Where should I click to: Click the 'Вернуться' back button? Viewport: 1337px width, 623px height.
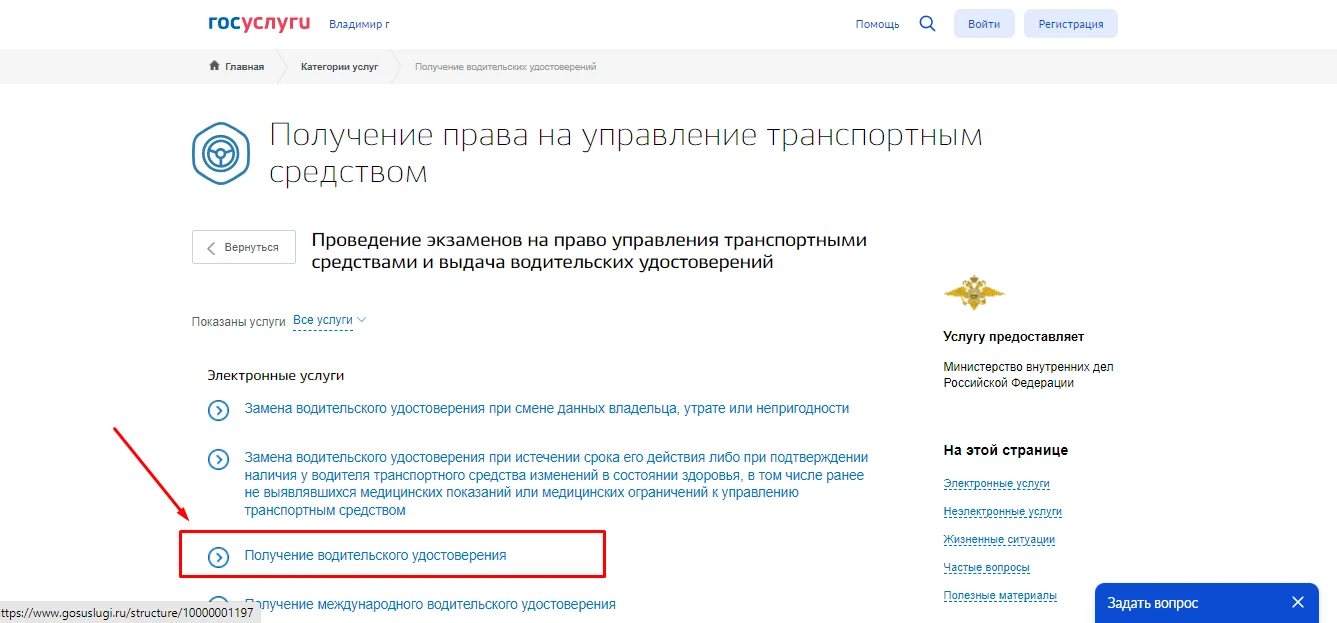244,247
